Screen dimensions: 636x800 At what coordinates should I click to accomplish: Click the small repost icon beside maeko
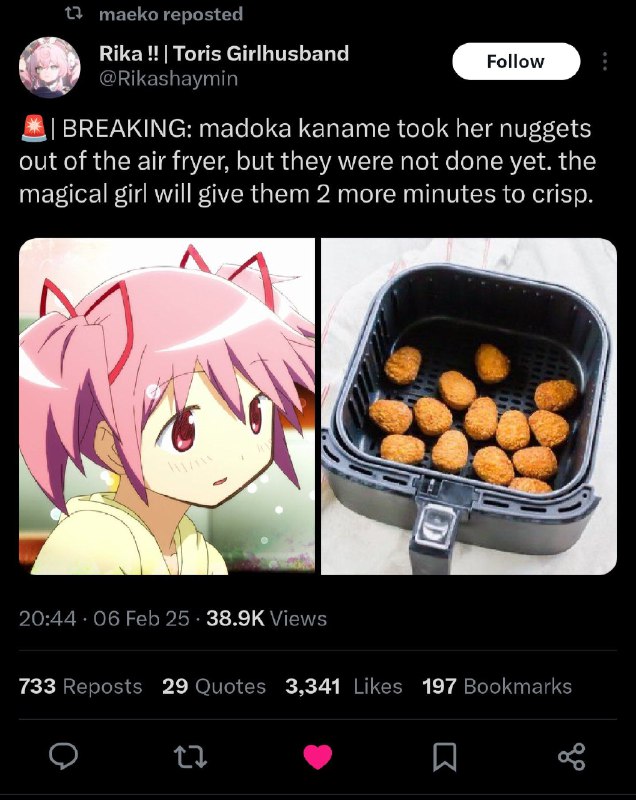[x=74, y=14]
